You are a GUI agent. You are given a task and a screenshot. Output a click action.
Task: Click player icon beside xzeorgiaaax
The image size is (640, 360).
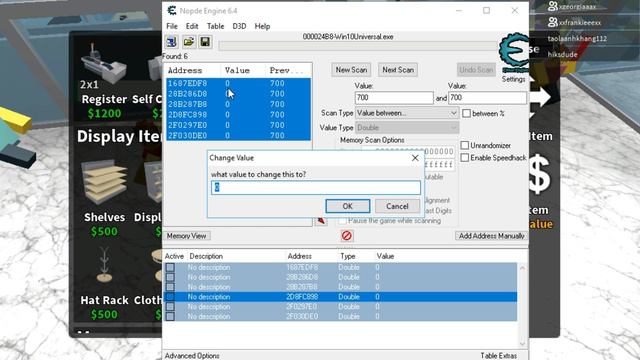553,6
